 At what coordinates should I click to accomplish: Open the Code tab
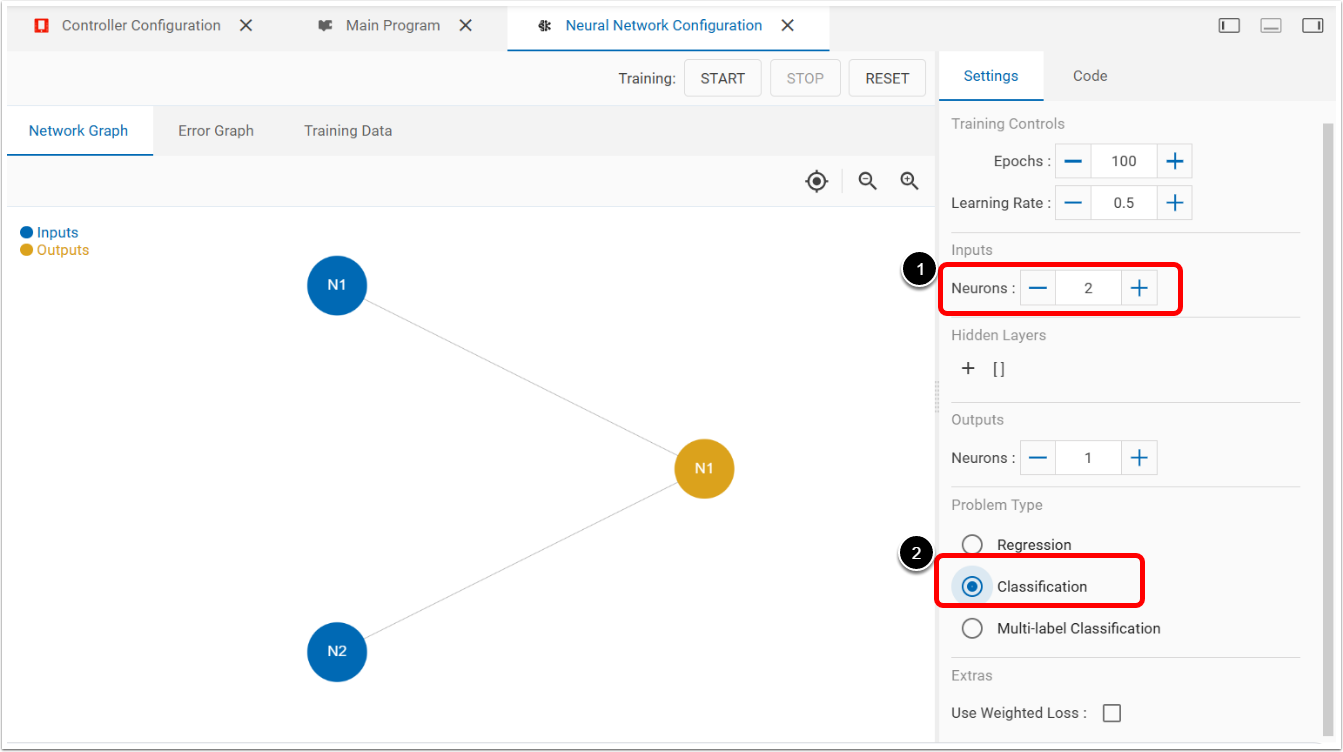coord(1089,76)
